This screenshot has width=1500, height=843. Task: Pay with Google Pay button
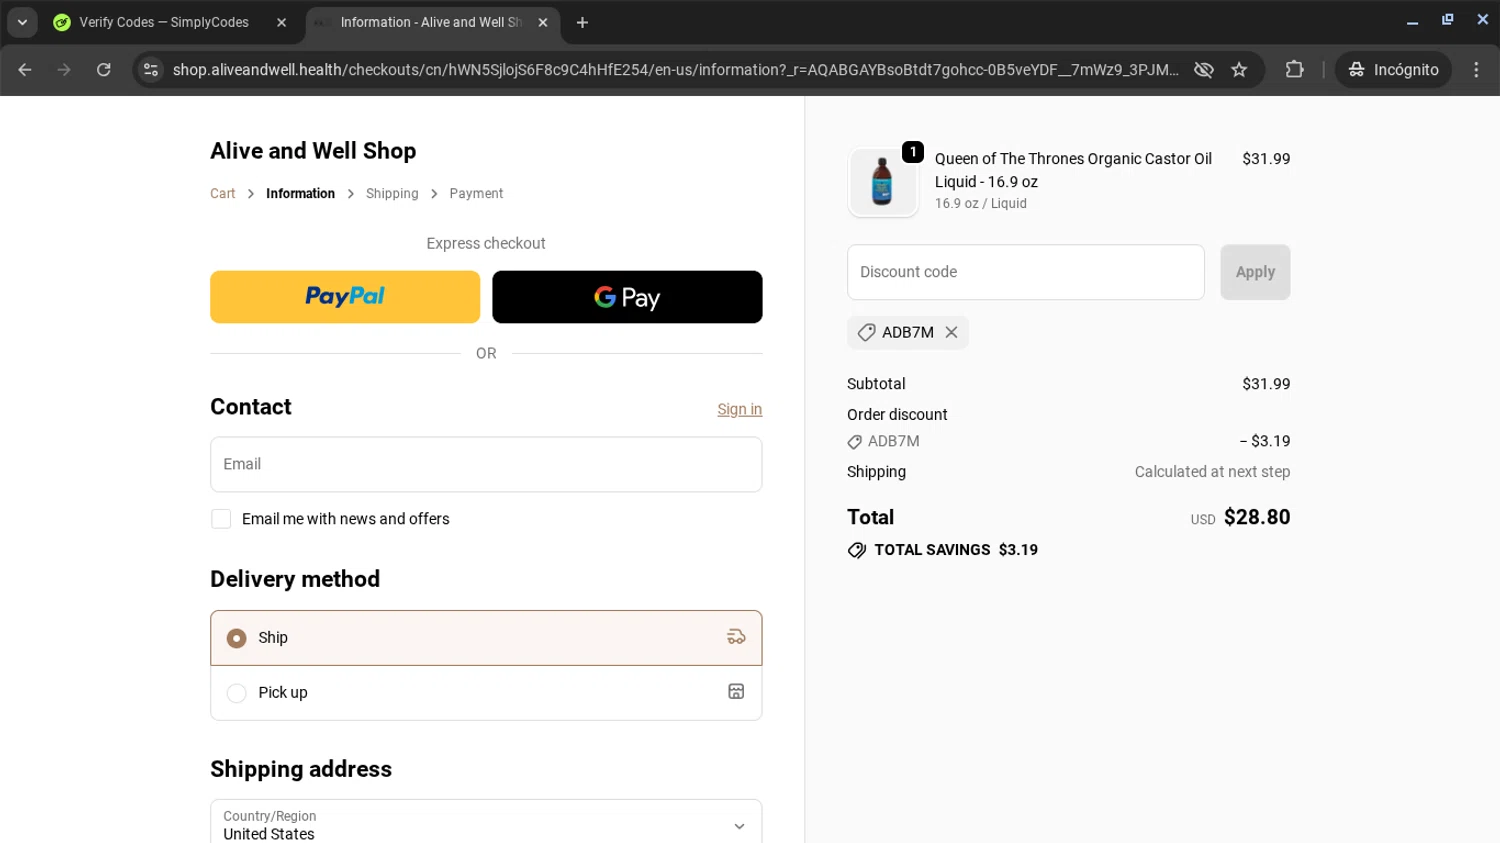point(627,297)
